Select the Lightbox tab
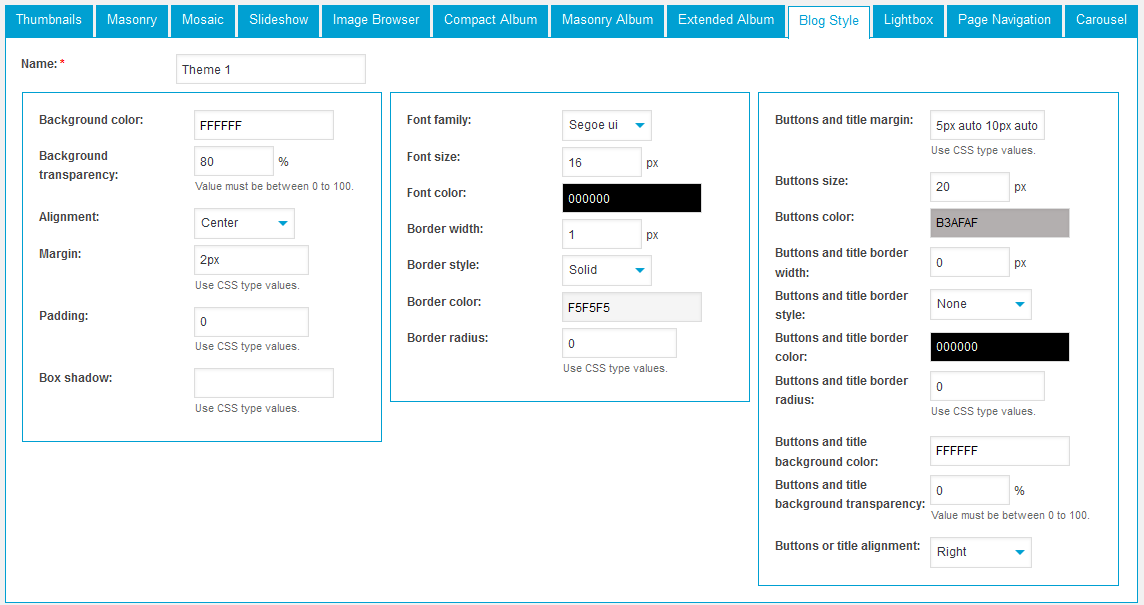The image size is (1144, 605). pyautogui.click(x=908, y=20)
